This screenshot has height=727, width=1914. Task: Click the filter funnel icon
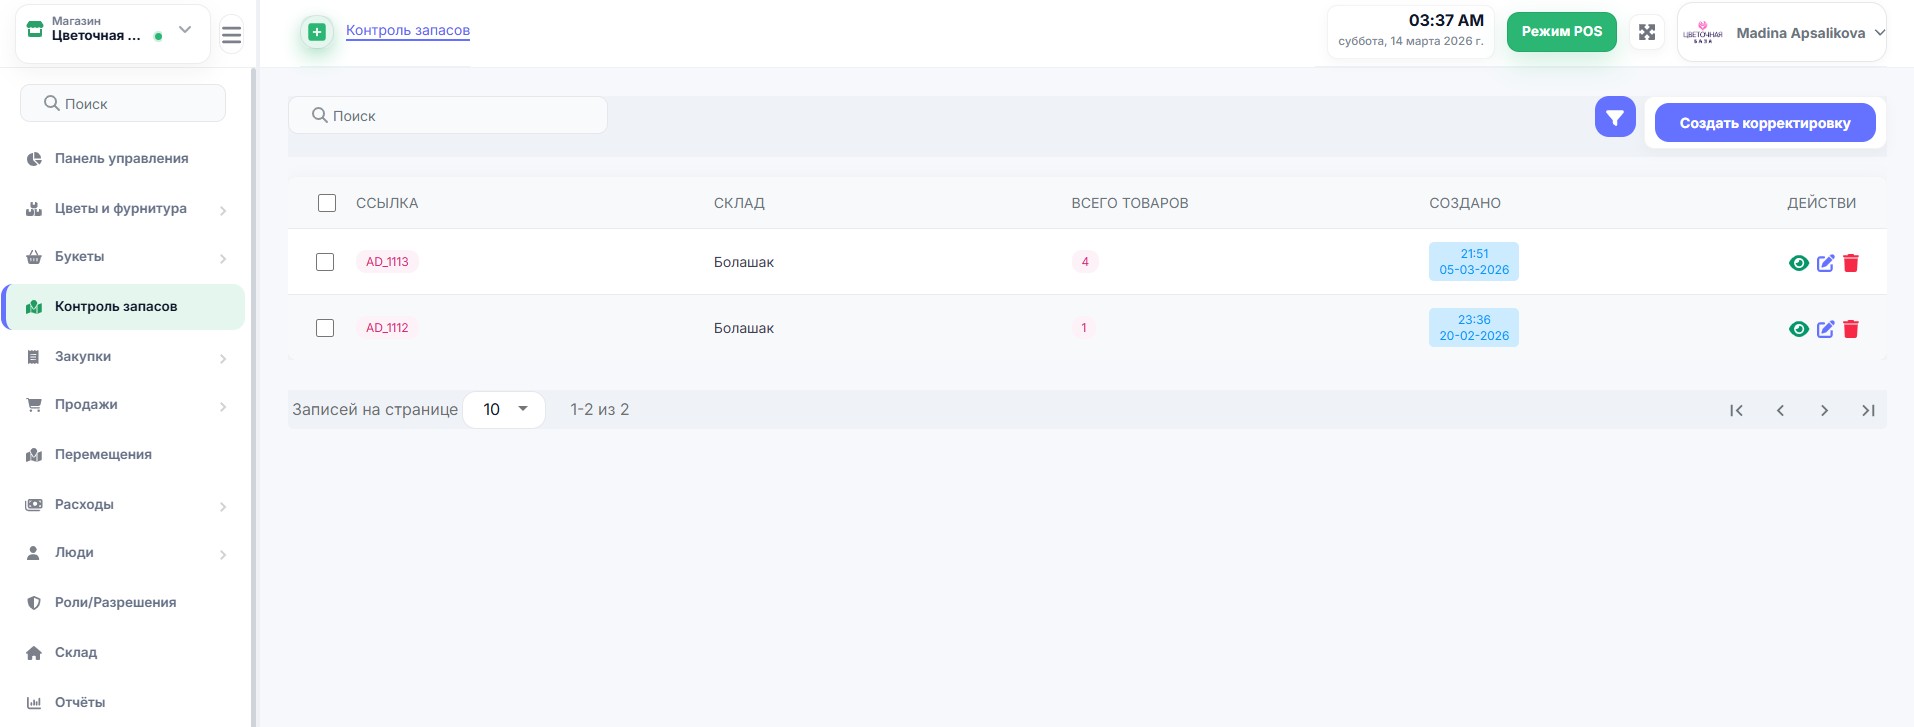pos(1614,118)
